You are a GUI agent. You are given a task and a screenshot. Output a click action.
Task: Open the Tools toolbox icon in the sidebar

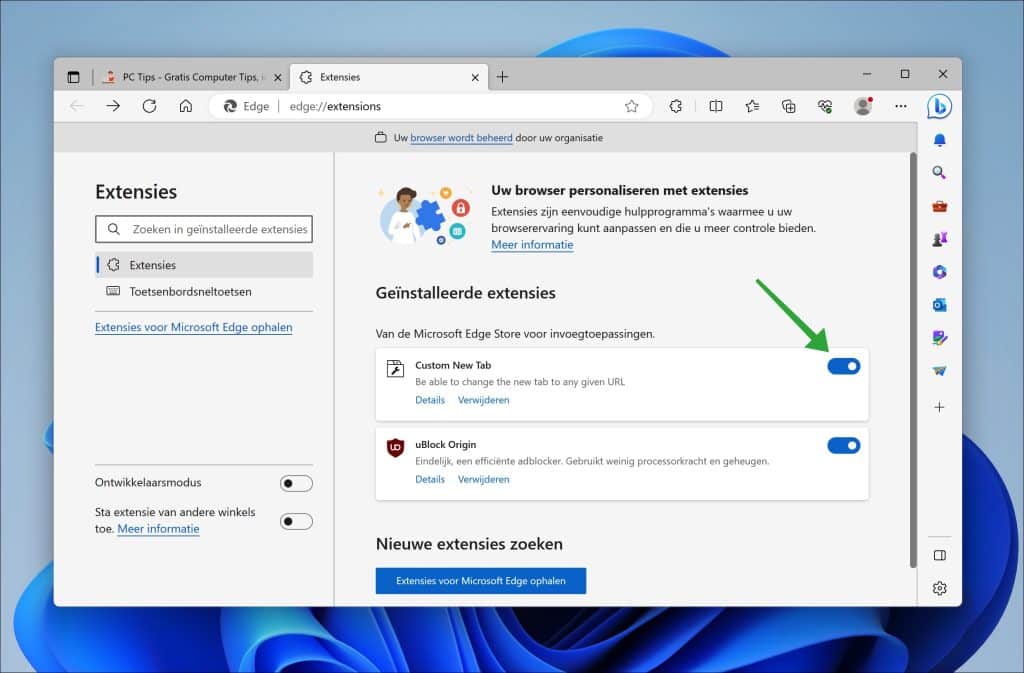click(938, 205)
